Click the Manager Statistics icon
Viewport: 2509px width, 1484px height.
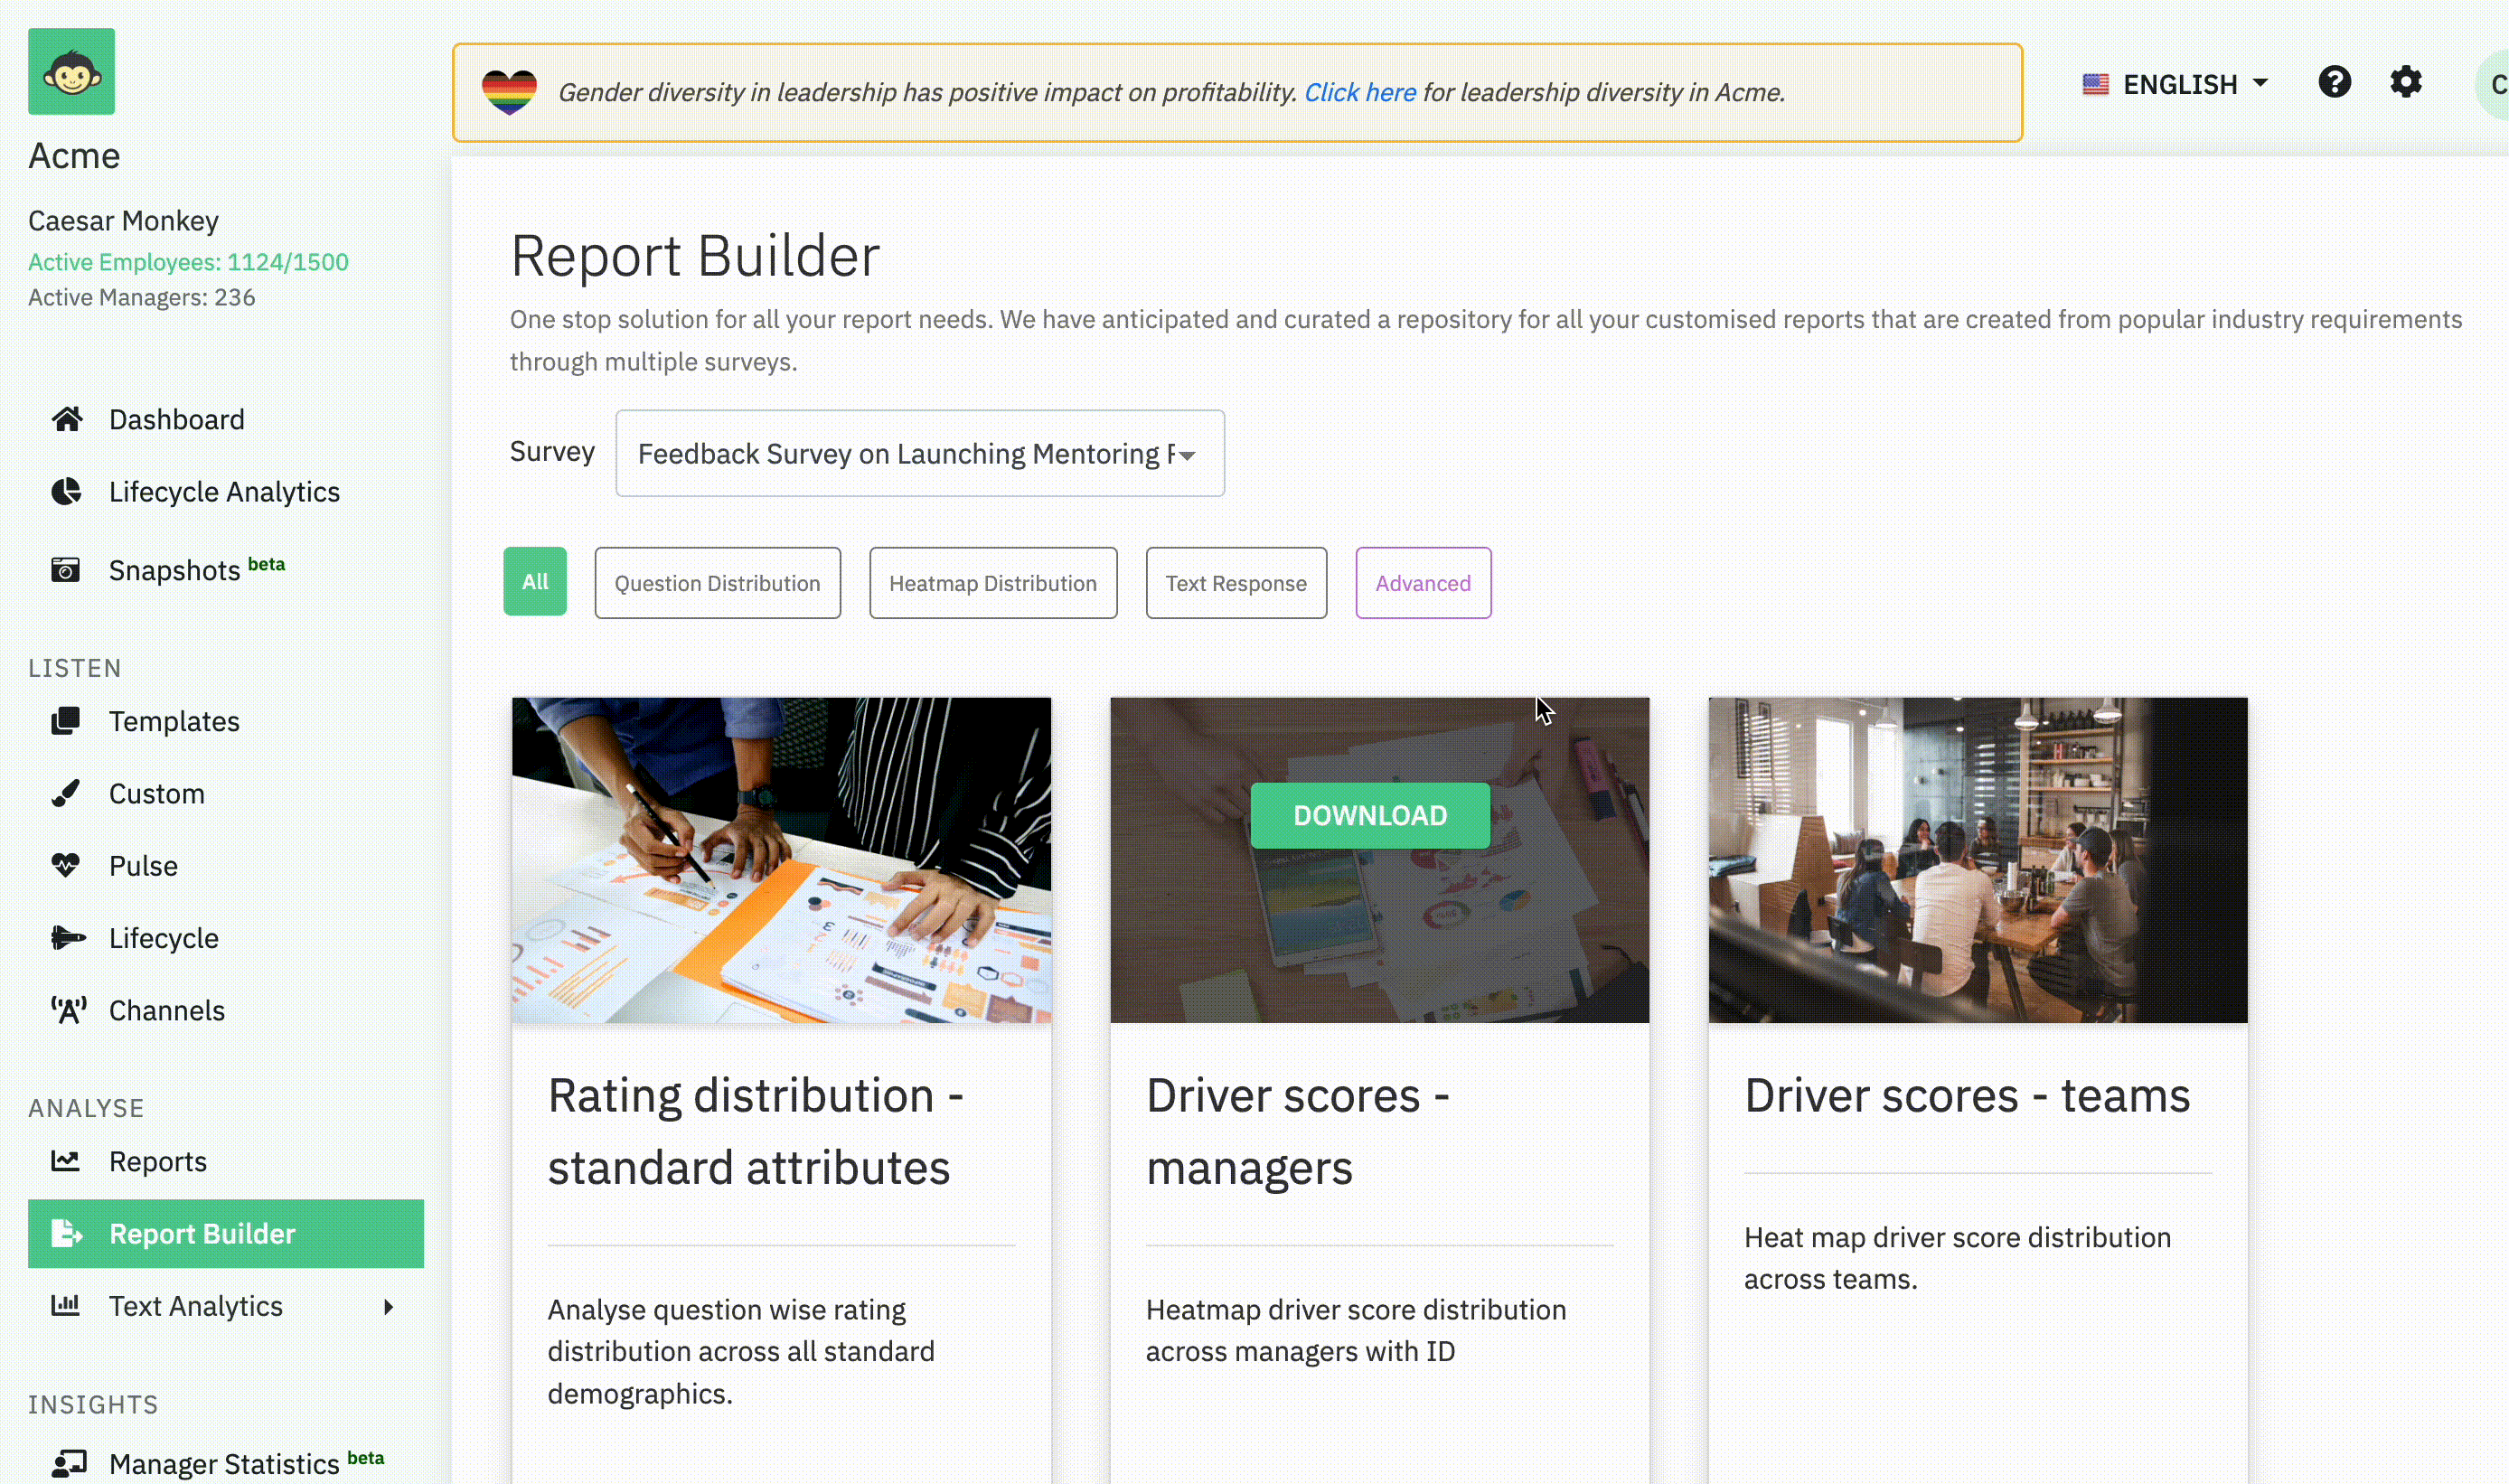point(69,1464)
